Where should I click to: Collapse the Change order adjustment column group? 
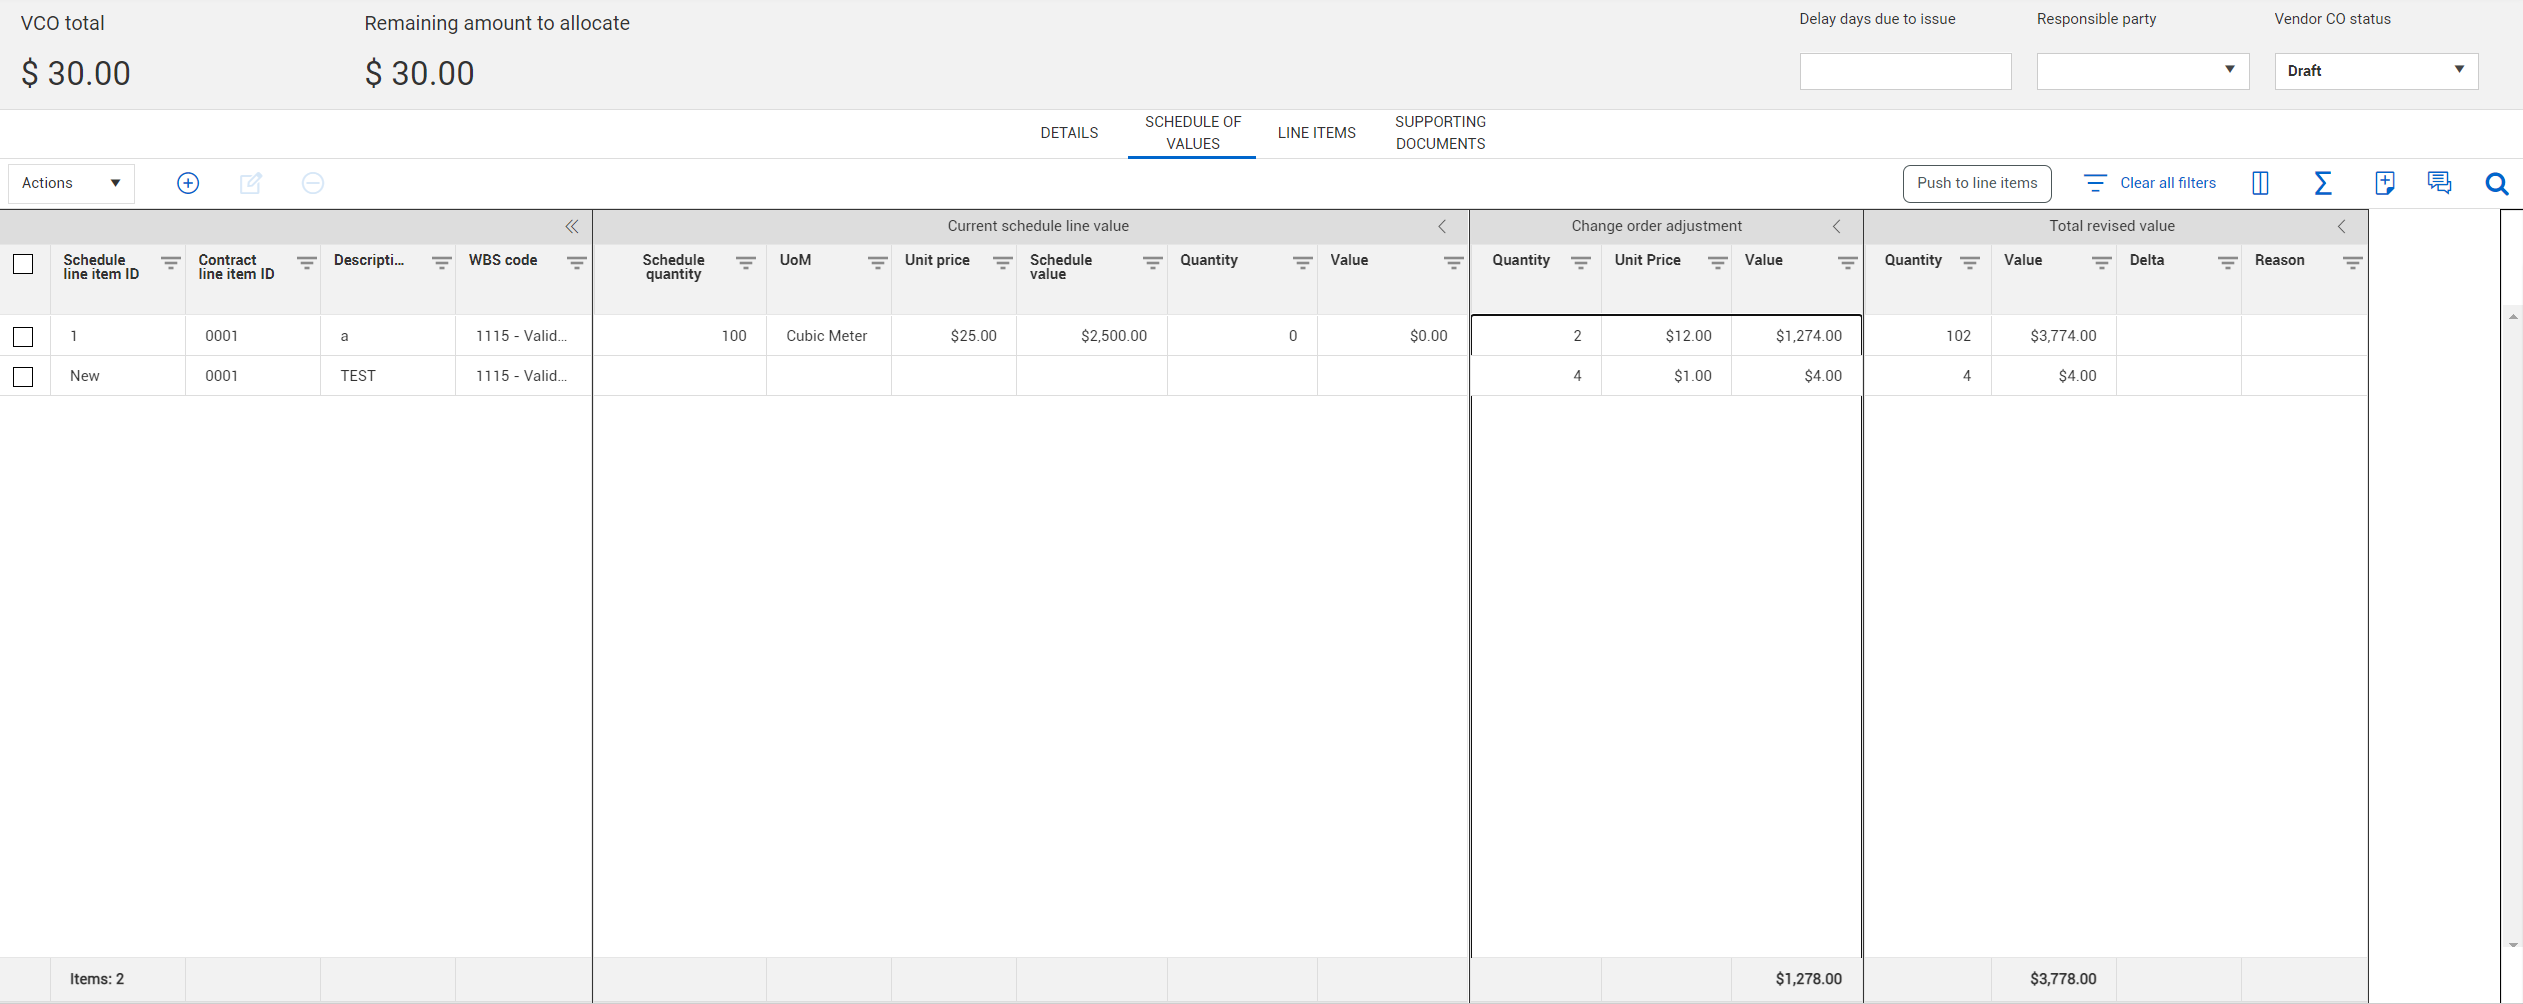1836,227
